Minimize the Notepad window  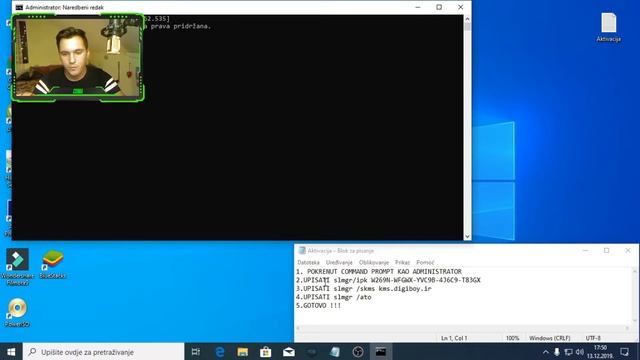click(x=585, y=251)
